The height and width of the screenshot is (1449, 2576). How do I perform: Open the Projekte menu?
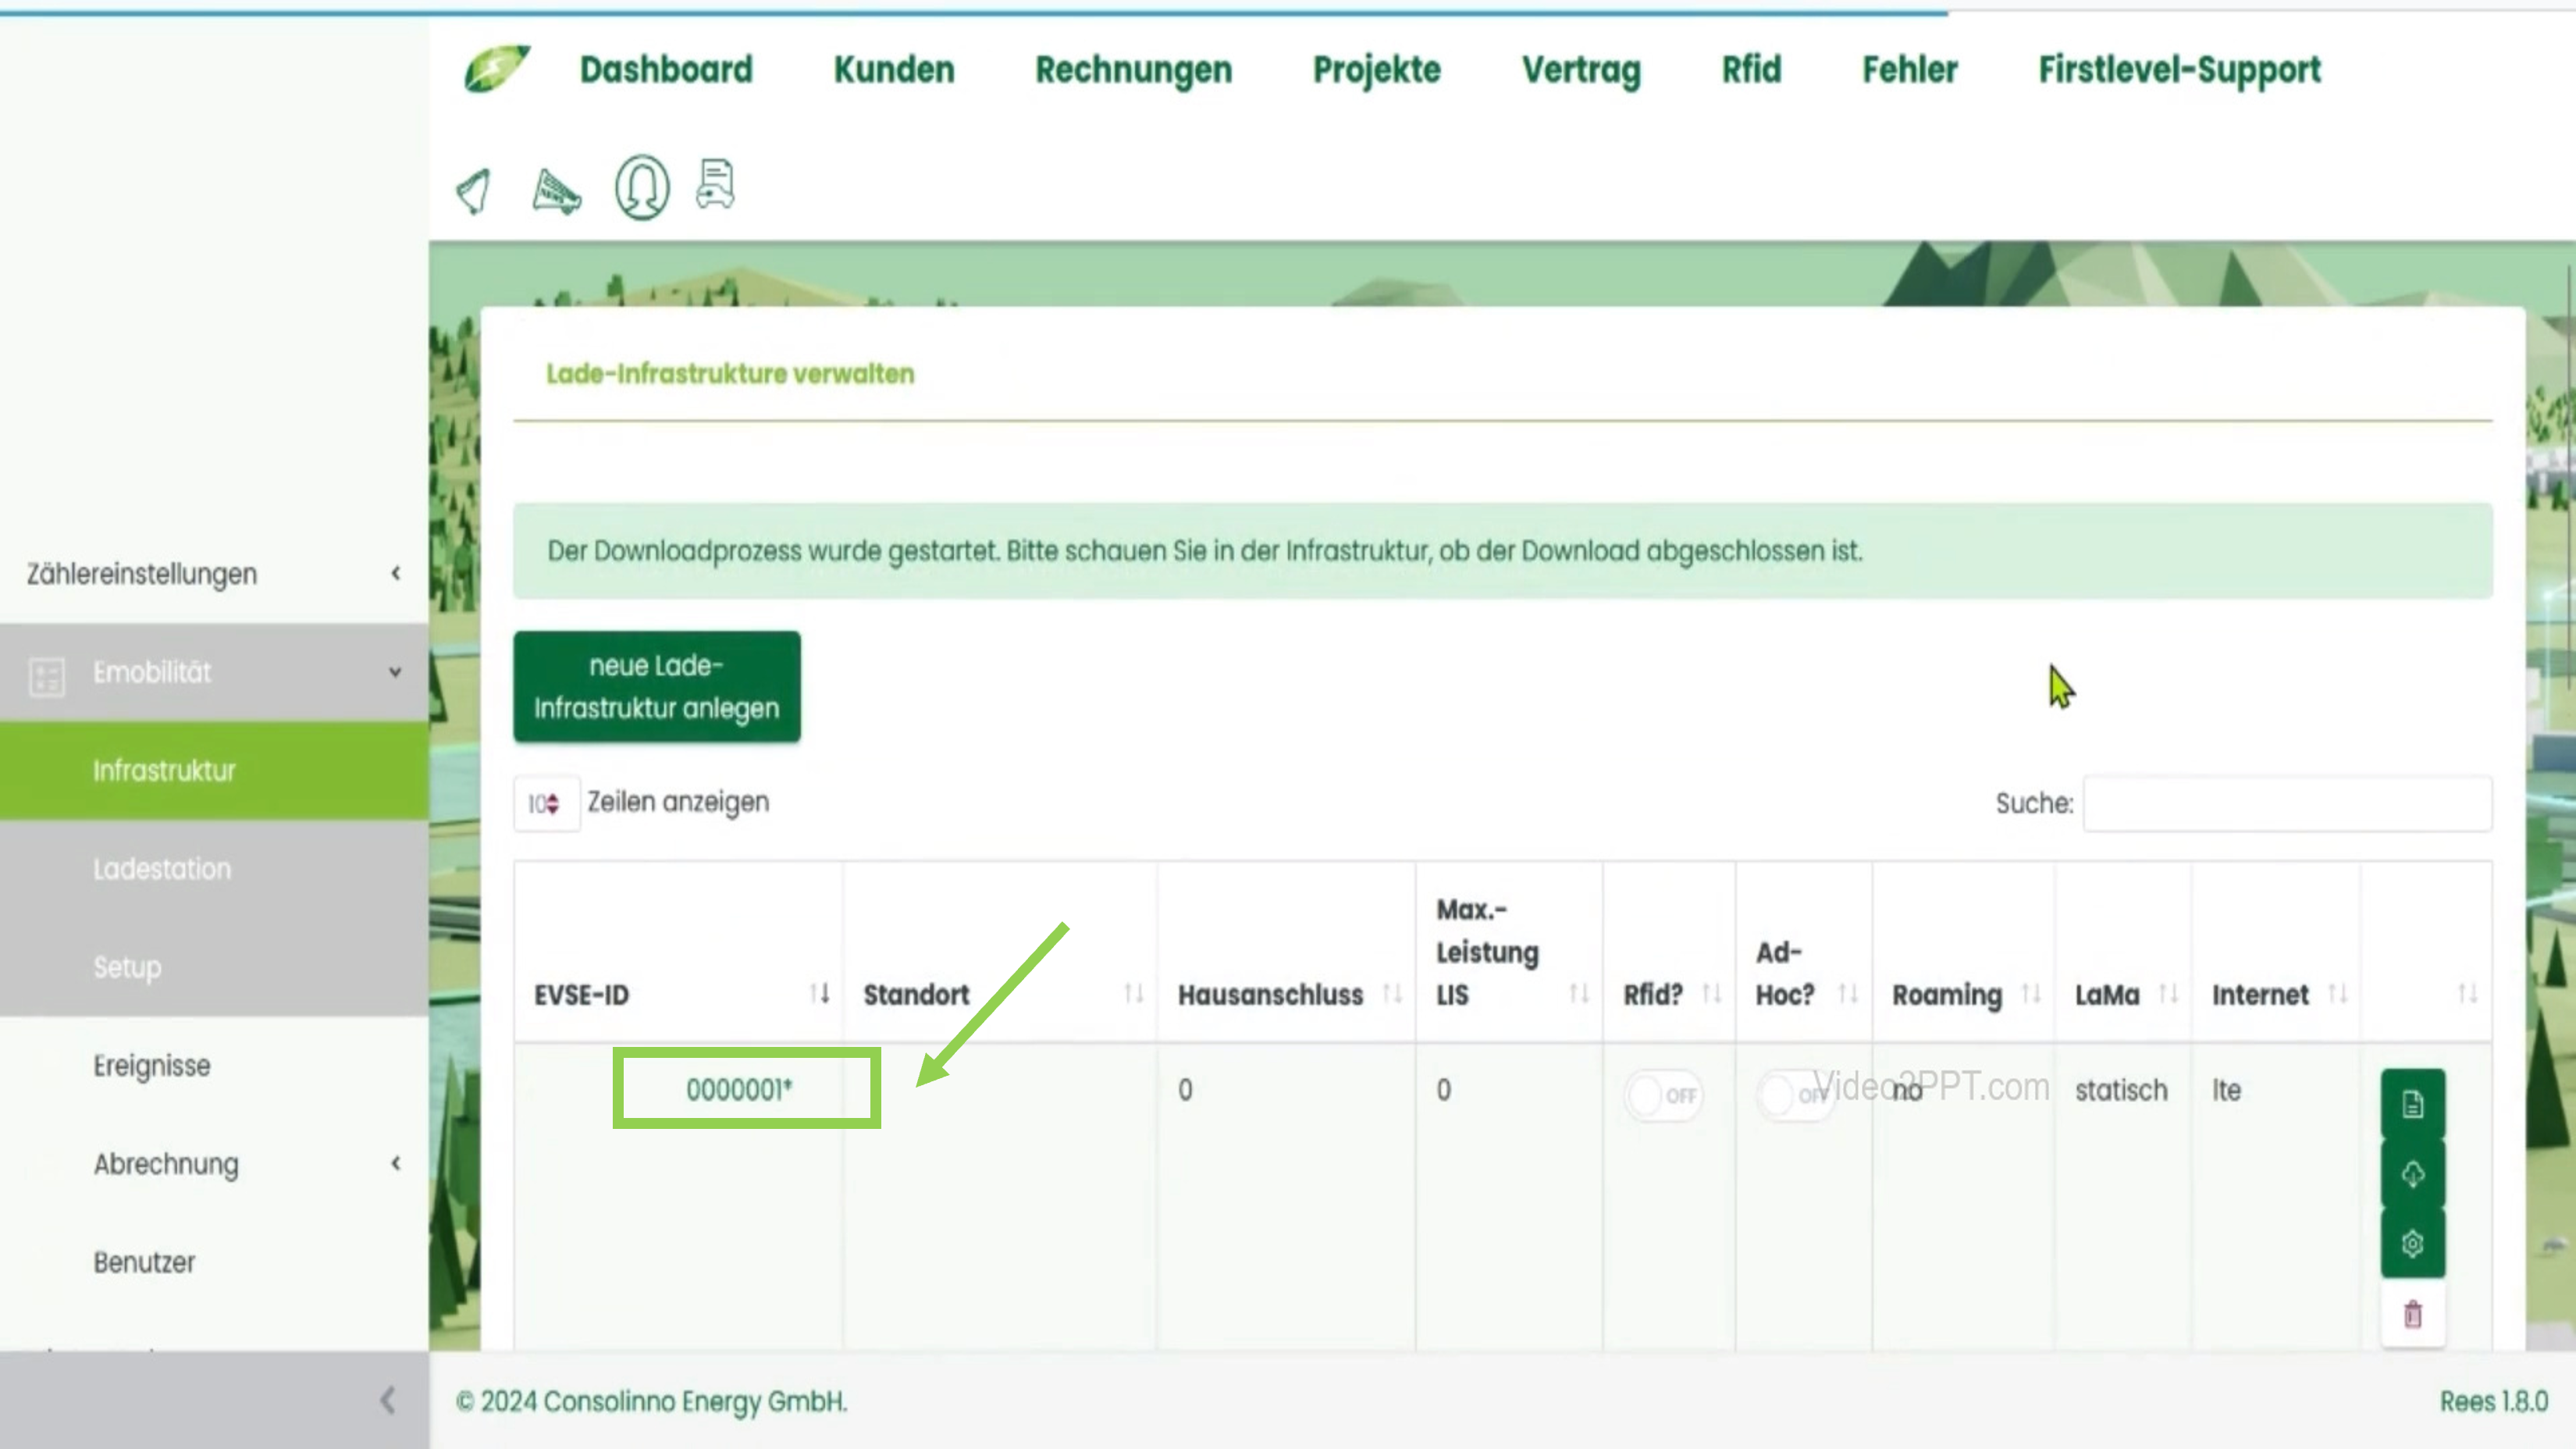click(x=1376, y=70)
